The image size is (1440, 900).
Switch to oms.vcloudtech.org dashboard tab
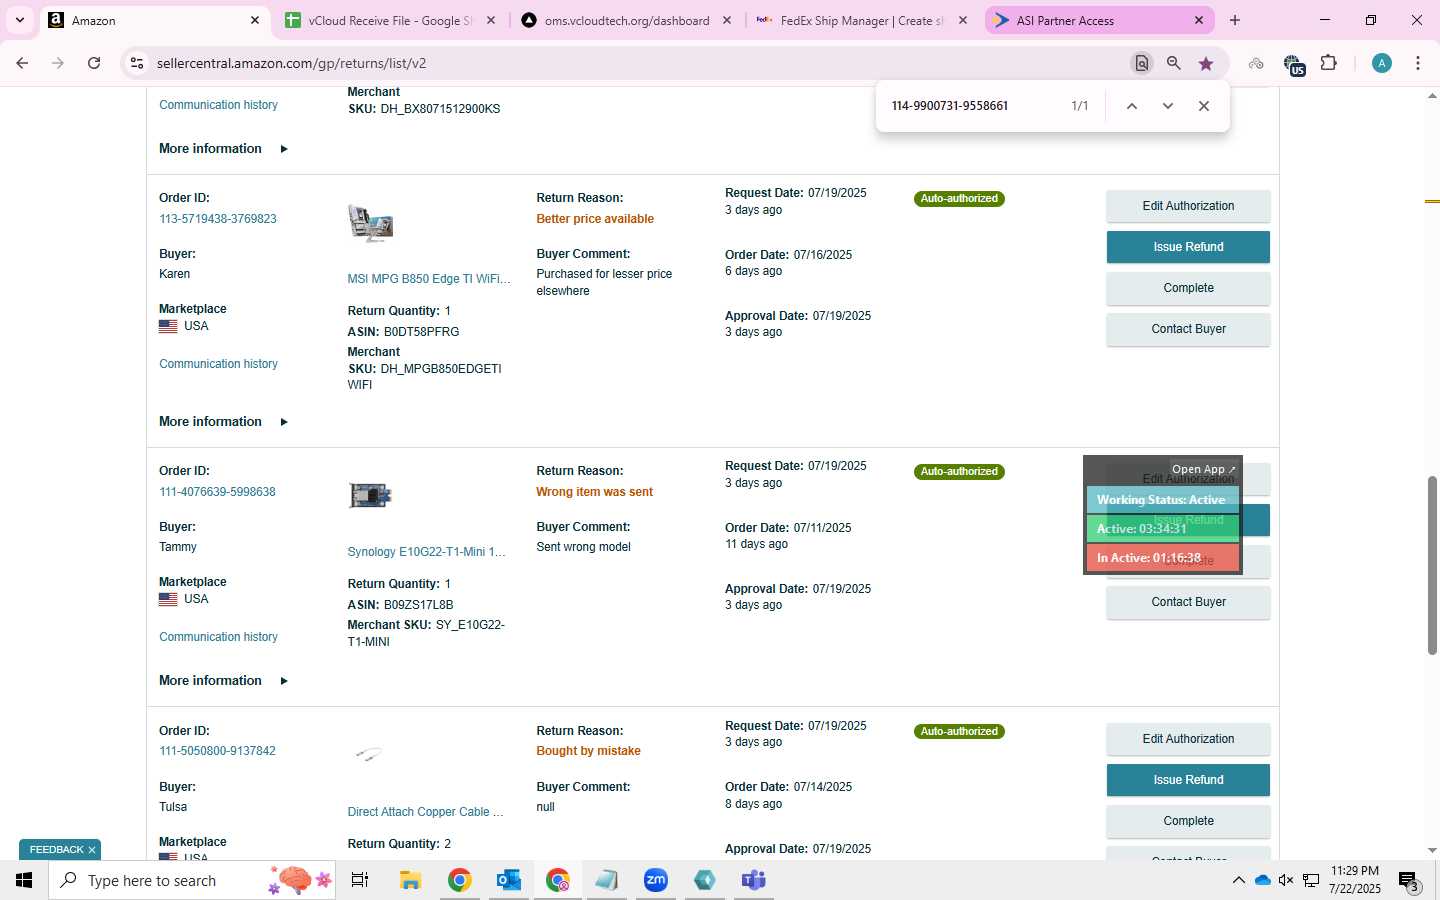[627, 20]
